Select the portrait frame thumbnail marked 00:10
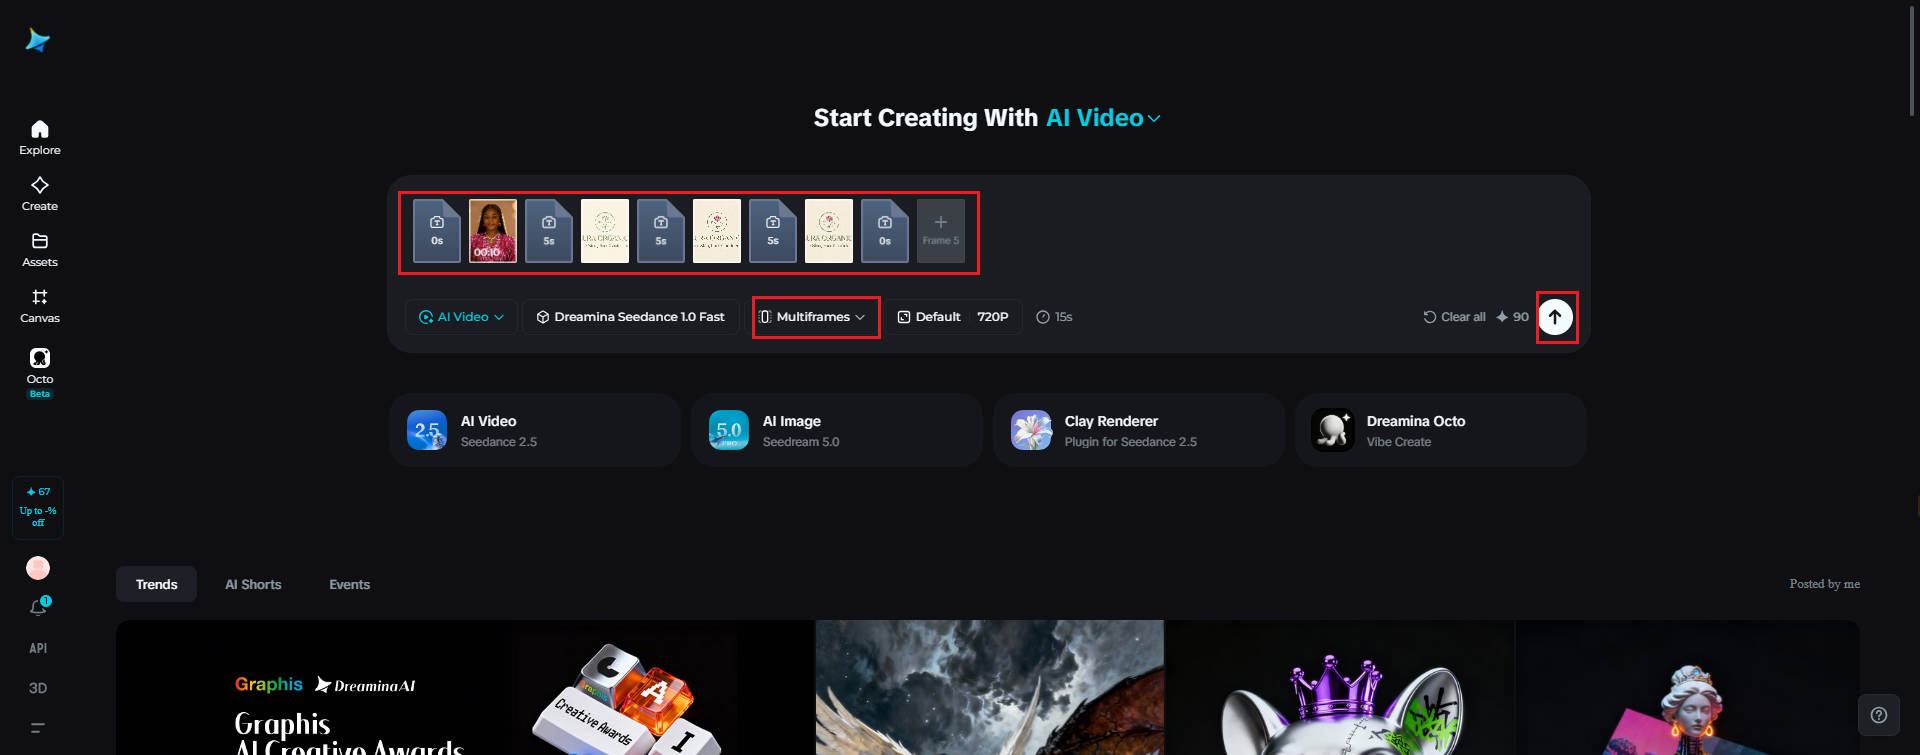 (493, 231)
